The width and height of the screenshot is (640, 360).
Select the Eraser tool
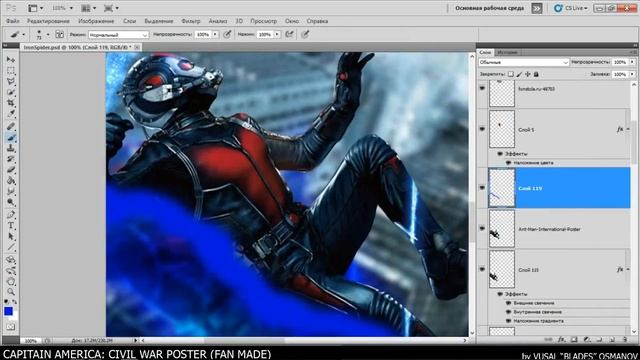point(11,170)
